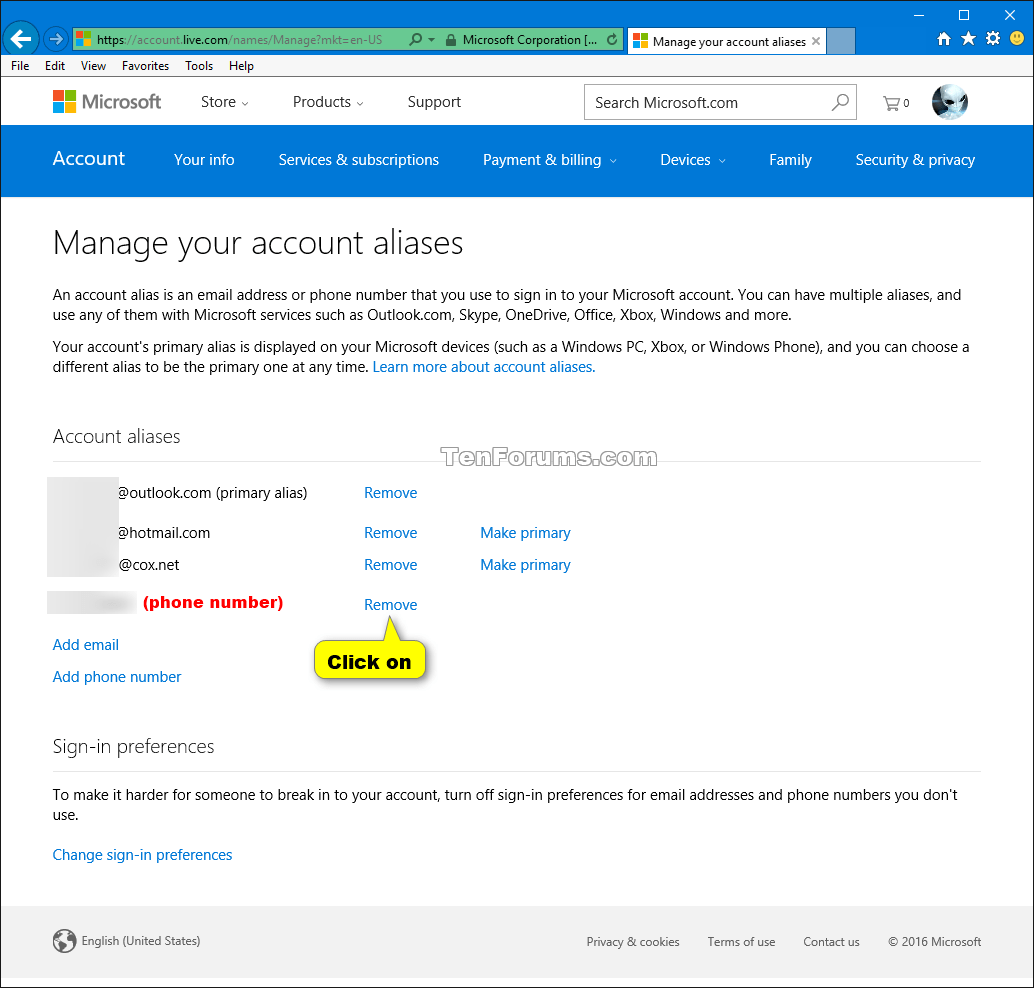Click the globe icon next to English
This screenshot has width=1034, height=988.
tap(64, 941)
